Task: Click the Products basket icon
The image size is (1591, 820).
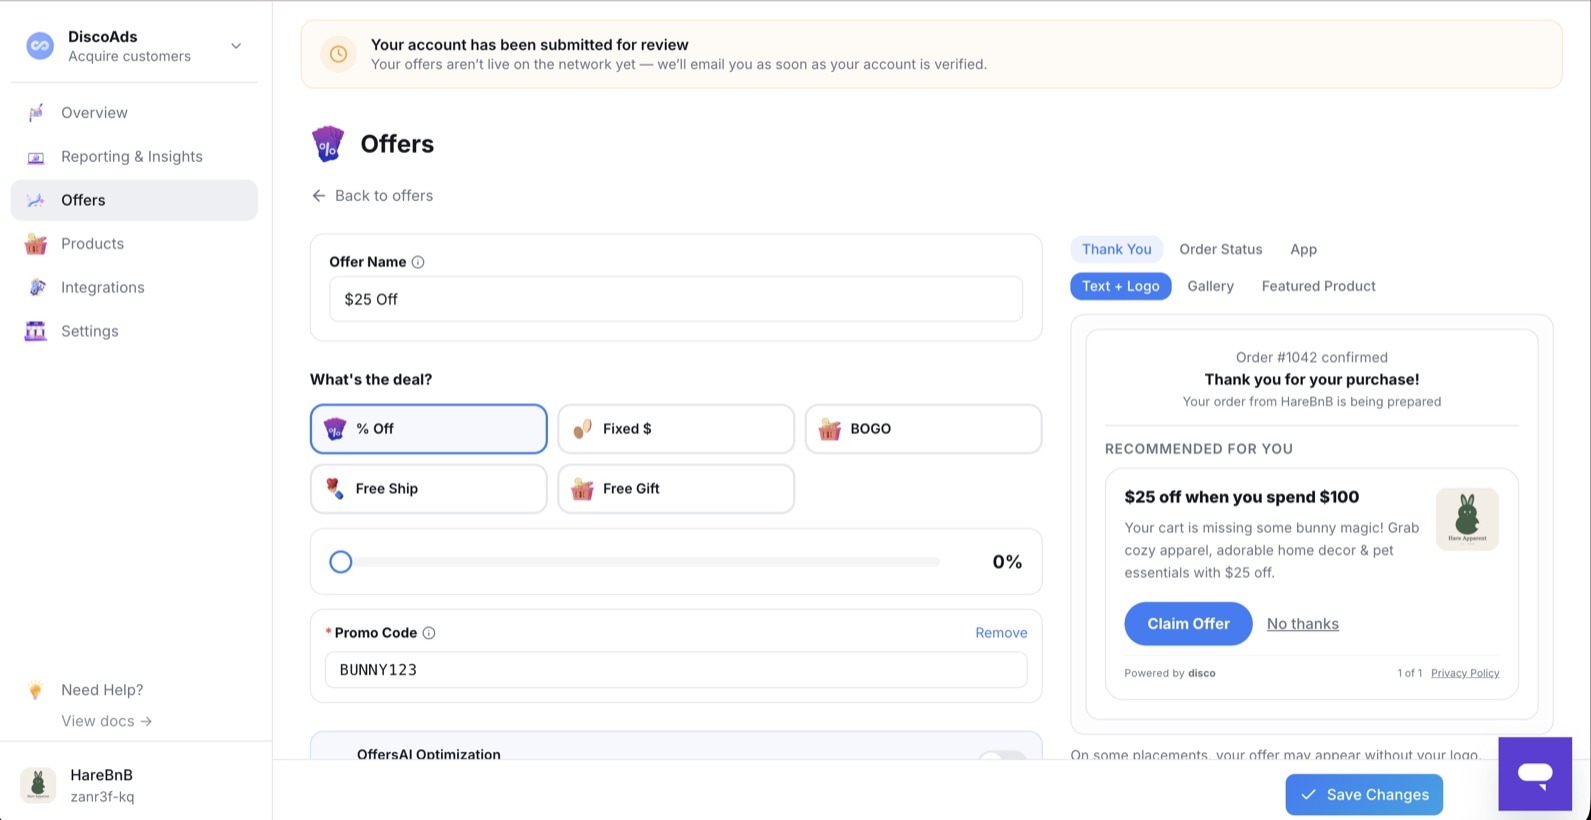Action: 36,244
